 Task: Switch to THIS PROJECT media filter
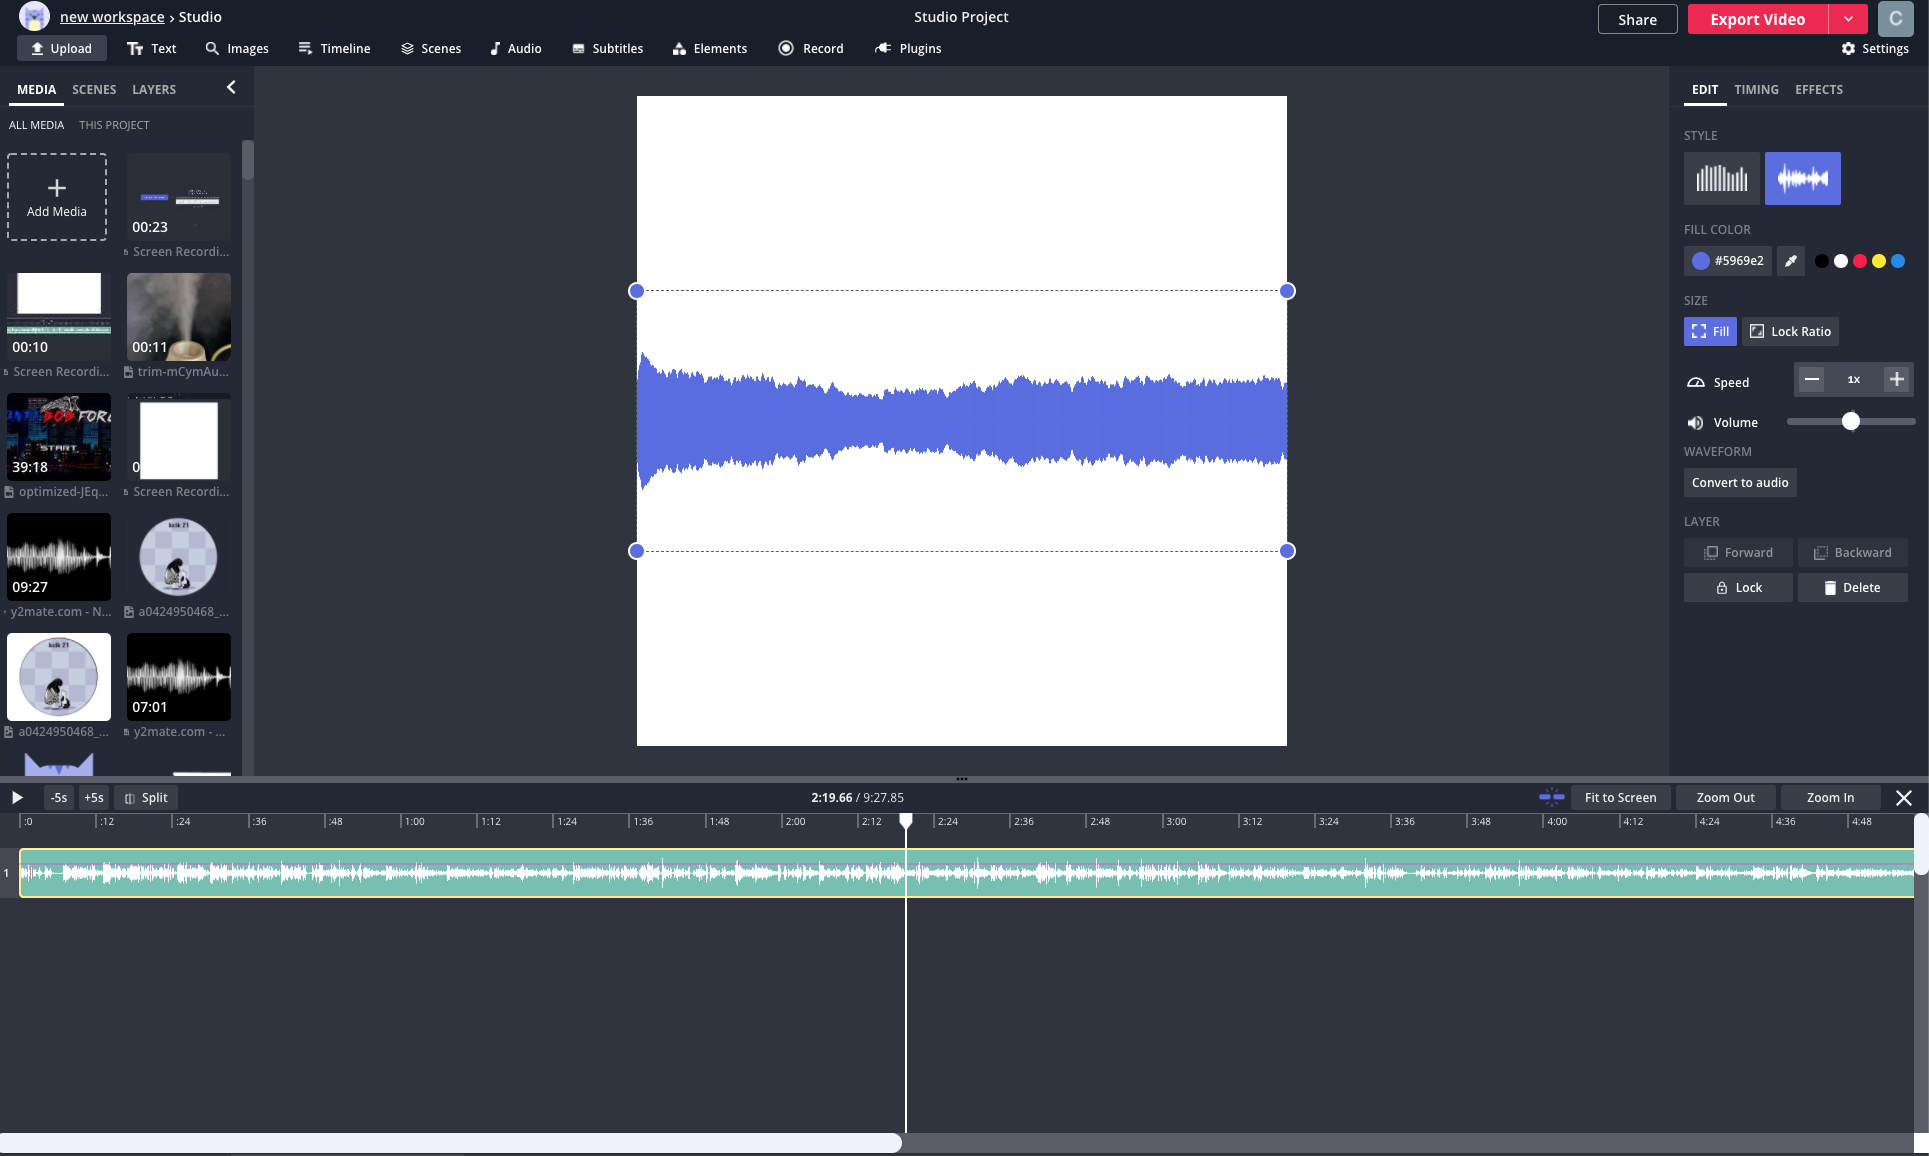click(x=114, y=124)
